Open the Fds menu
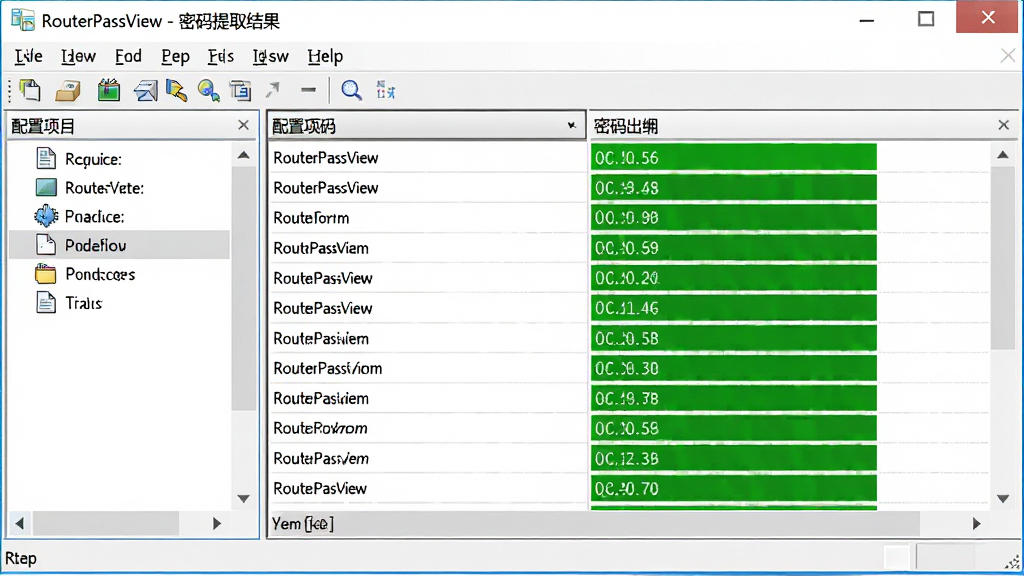 tap(221, 56)
